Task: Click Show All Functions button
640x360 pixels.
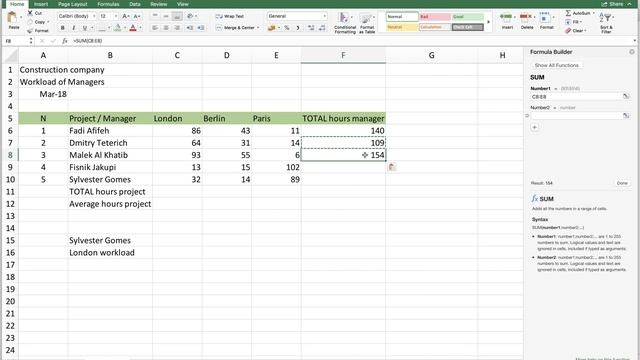Action: [x=557, y=65]
